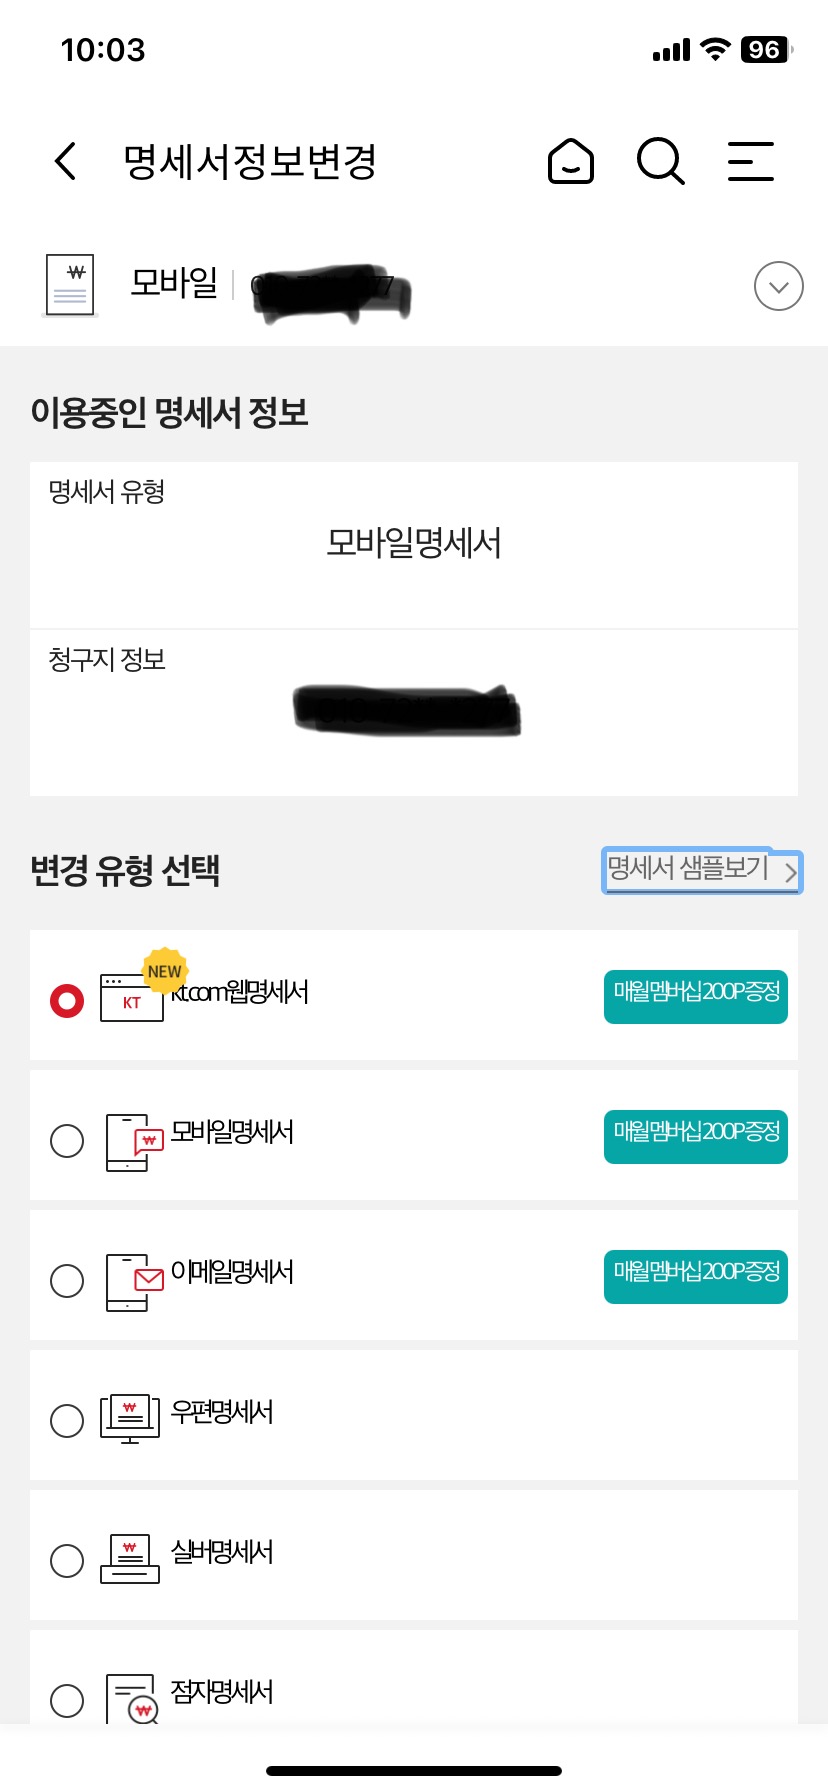Viewport: 828px width, 1792px height.
Task: Select the 모바일명세서 radio button
Action: tap(67, 1140)
